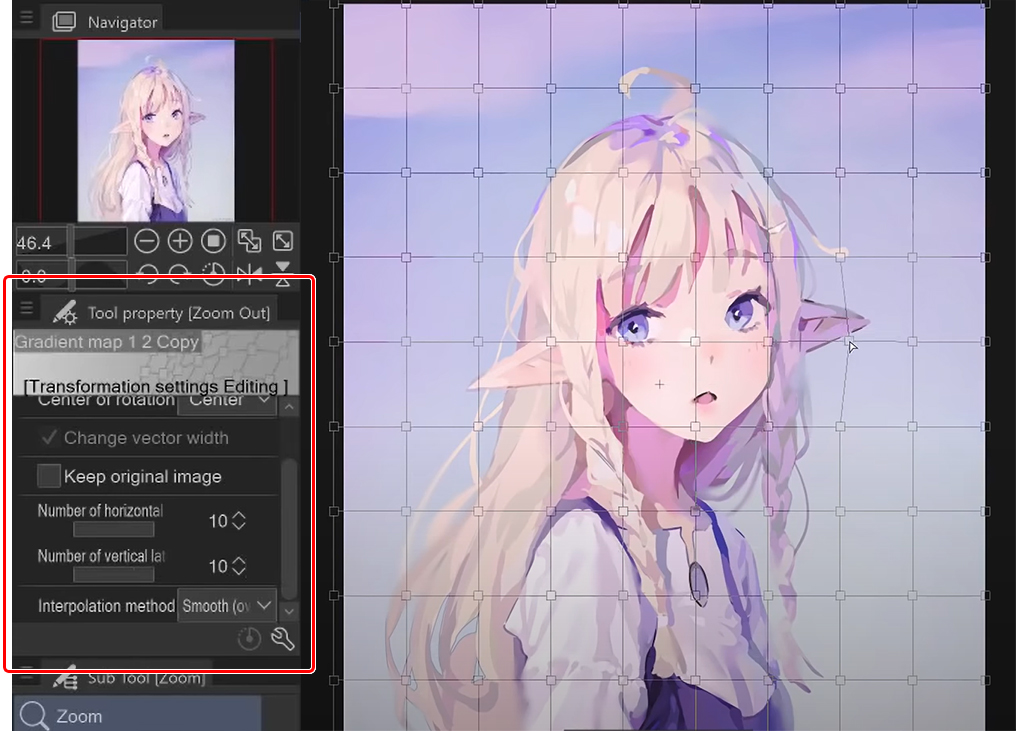Click the Number of horizontal lattice stepper
The height and width of the screenshot is (731, 1016).
pos(239,521)
